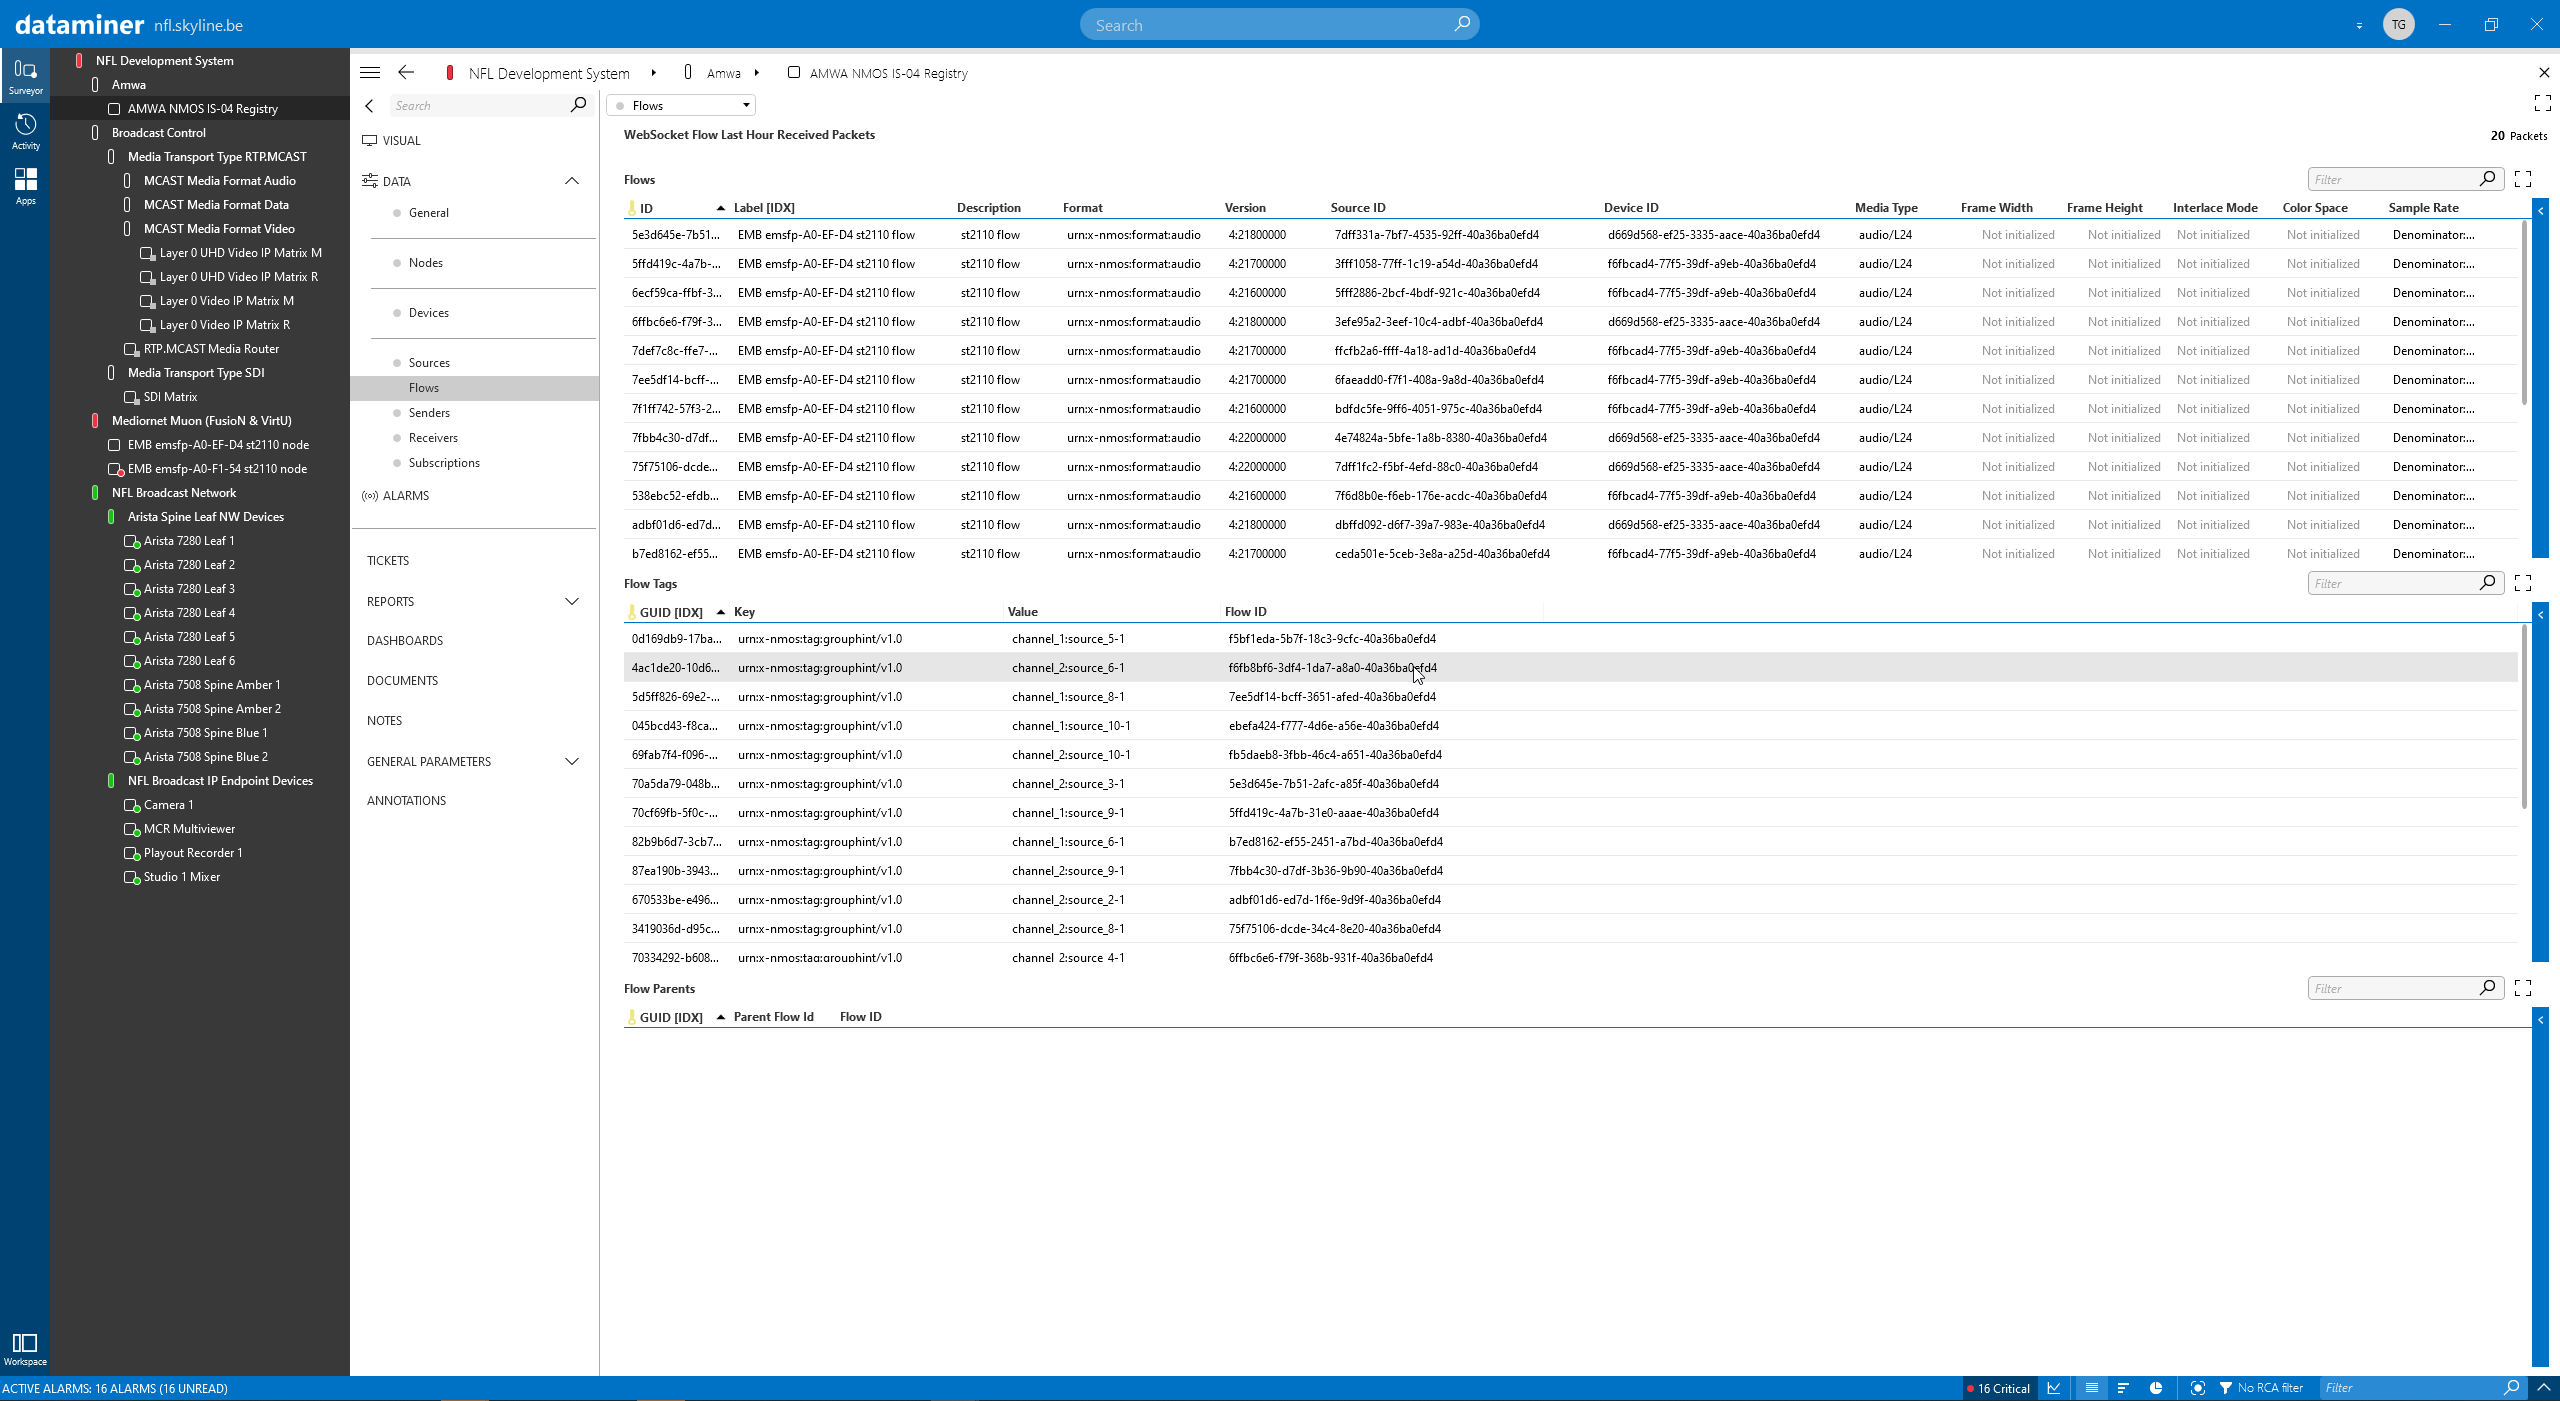Click the magnifier in the card-side Search box
Image resolution: width=2560 pixels, height=1401 pixels.
pos(578,105)
